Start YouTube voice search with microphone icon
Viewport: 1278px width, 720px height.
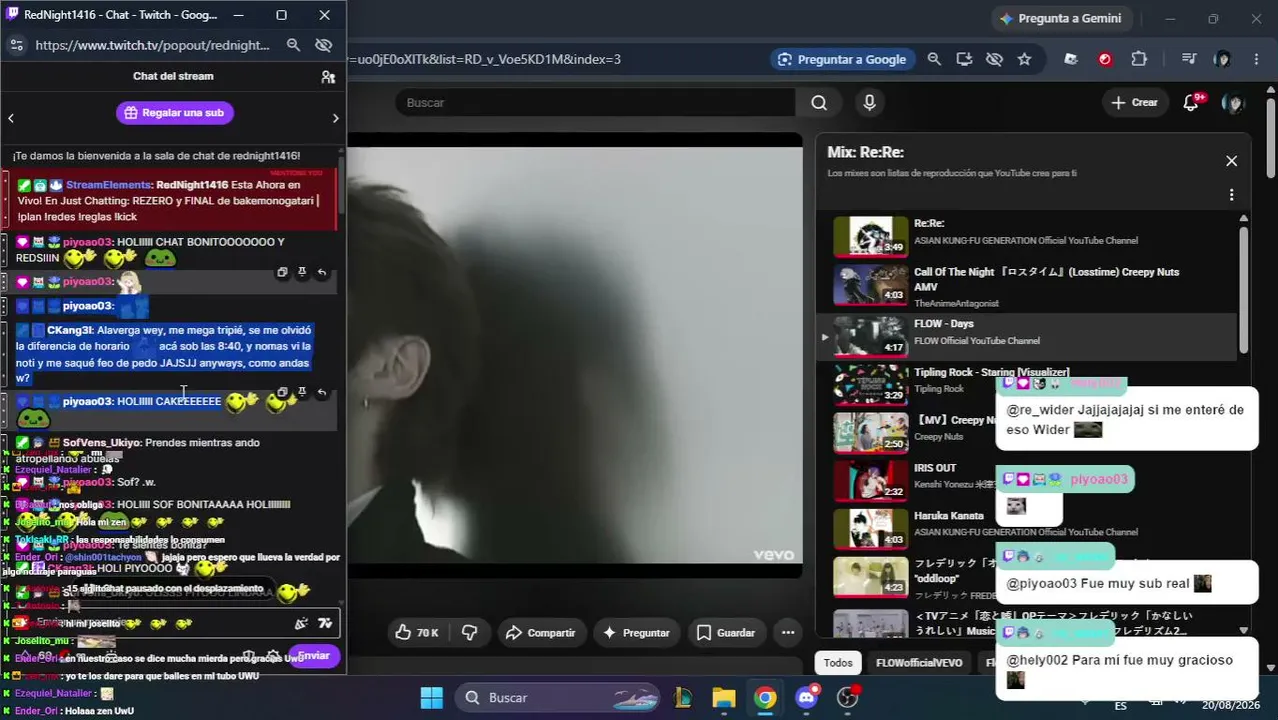869,102
